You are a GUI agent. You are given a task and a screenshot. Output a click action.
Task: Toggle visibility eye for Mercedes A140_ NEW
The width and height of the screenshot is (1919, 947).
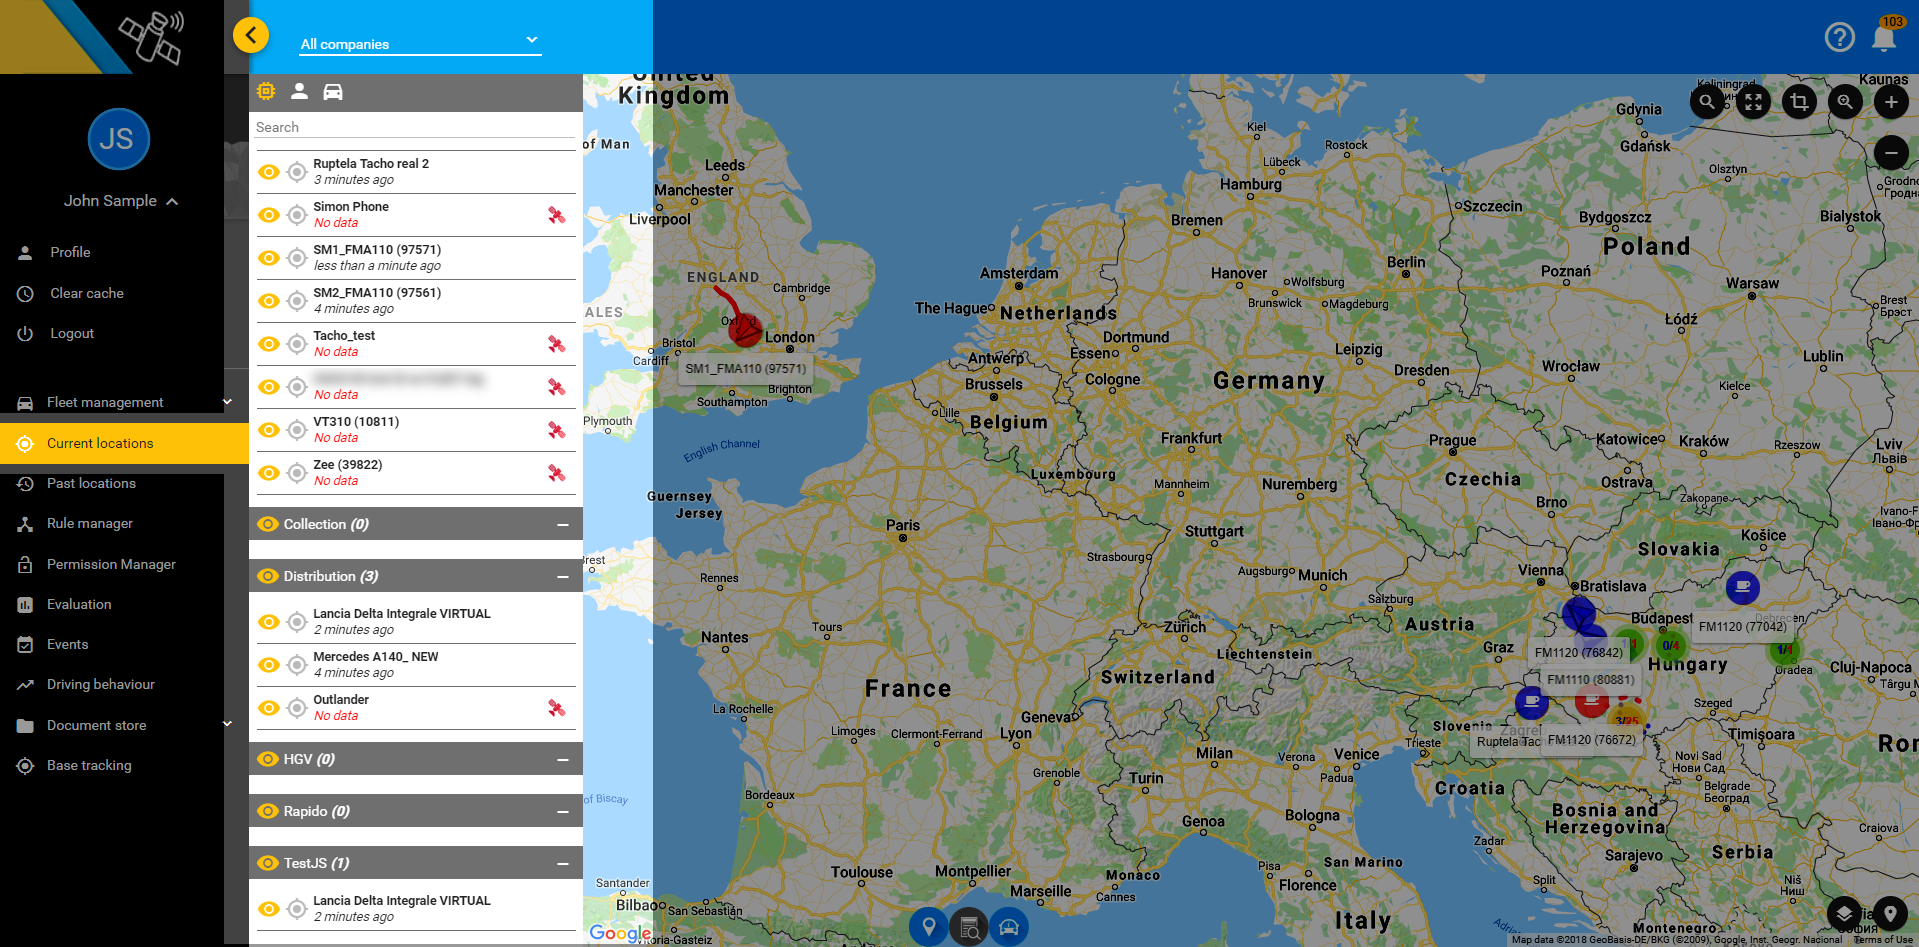pyautogui.click(x=268, y=665)
